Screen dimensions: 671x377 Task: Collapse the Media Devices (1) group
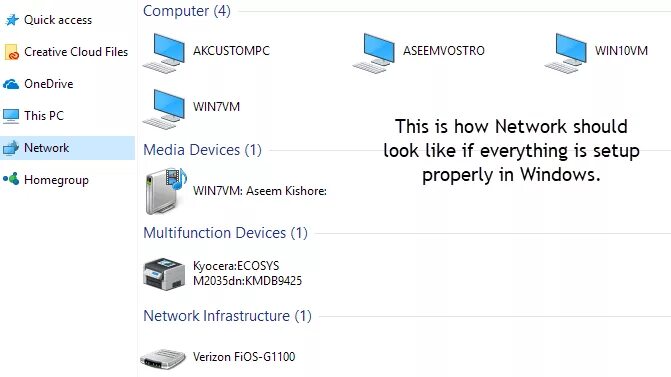[x=202, y=150]
